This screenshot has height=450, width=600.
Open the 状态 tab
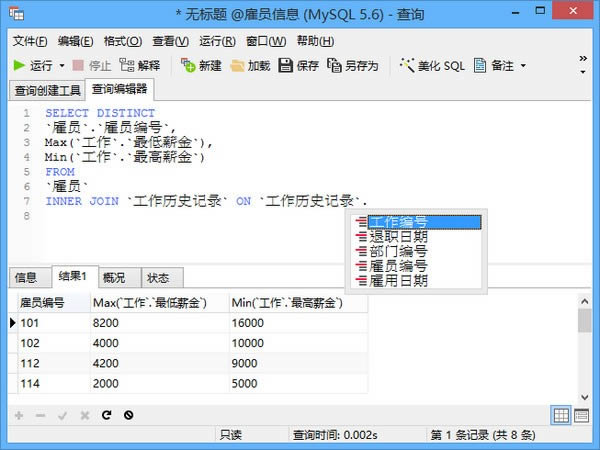[x=163, y=277]
